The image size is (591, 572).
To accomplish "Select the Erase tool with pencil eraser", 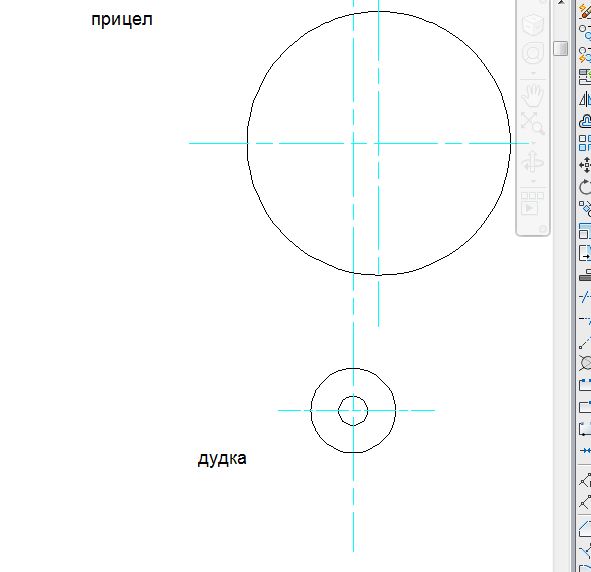I will (x=585, y=10).
